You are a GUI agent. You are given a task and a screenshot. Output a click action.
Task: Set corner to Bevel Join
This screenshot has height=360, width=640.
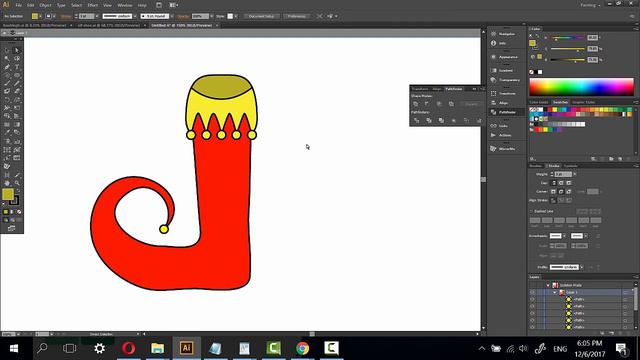[569, 191]
